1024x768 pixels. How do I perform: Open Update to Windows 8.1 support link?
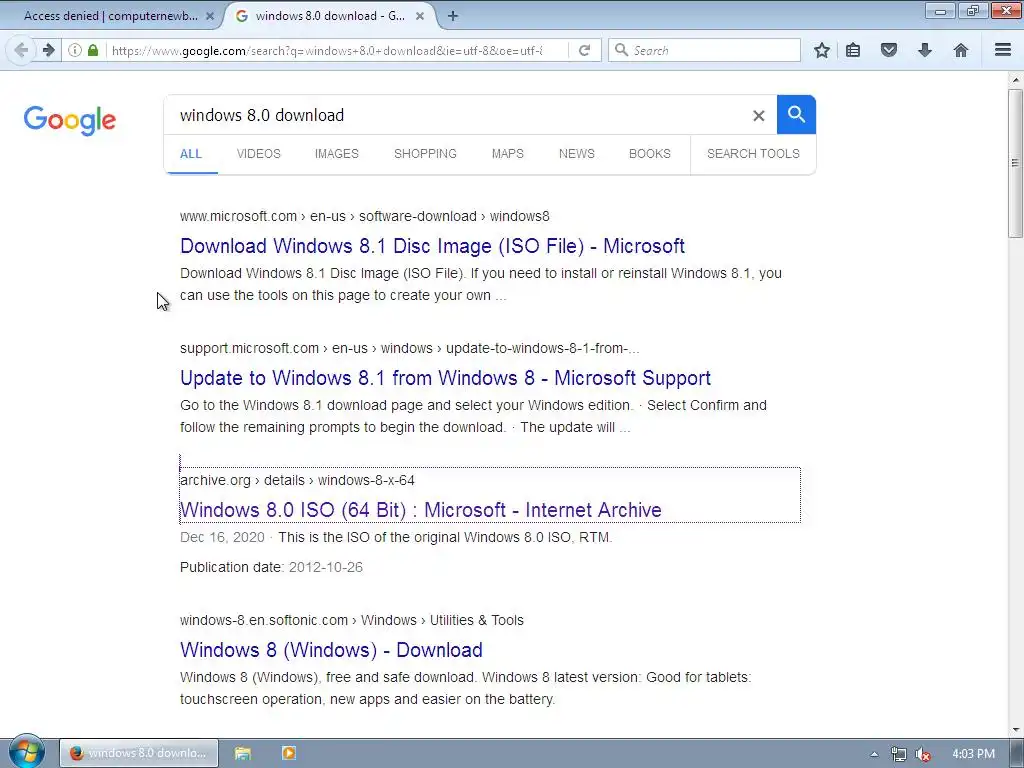click(445, 378)
